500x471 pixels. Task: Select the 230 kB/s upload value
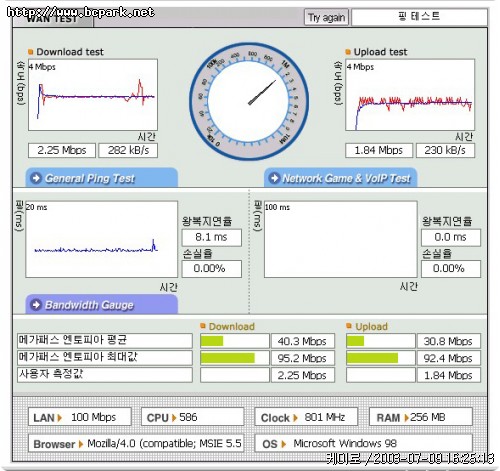click(x=445, y=150)
